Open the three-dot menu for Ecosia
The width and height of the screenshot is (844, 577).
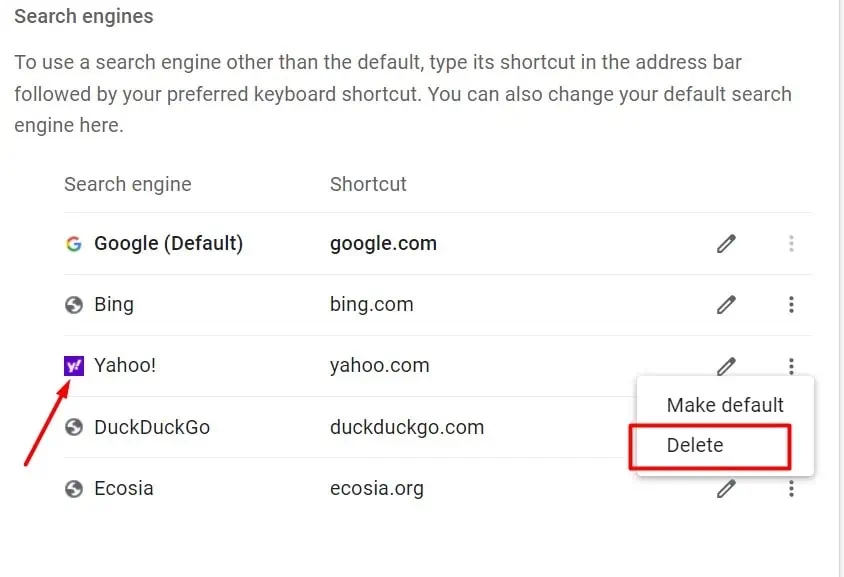(791, 488)
